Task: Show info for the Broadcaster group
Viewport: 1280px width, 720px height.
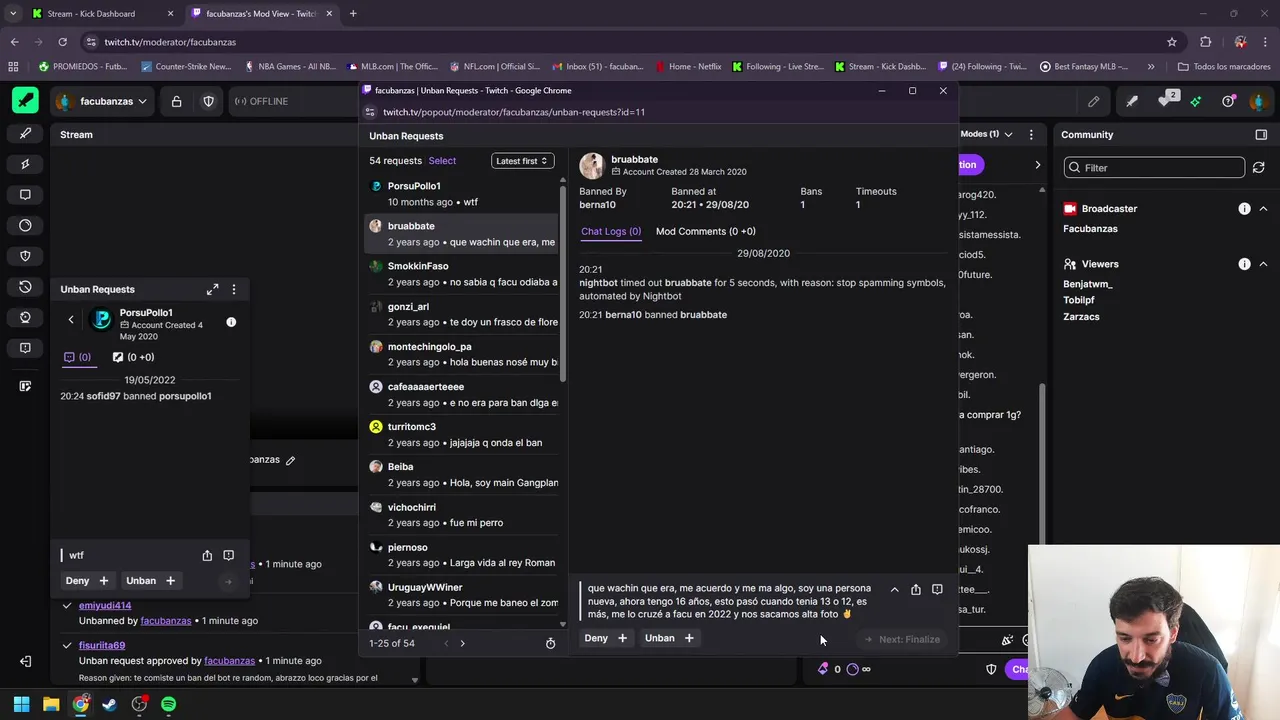Action: [1244, 209]
